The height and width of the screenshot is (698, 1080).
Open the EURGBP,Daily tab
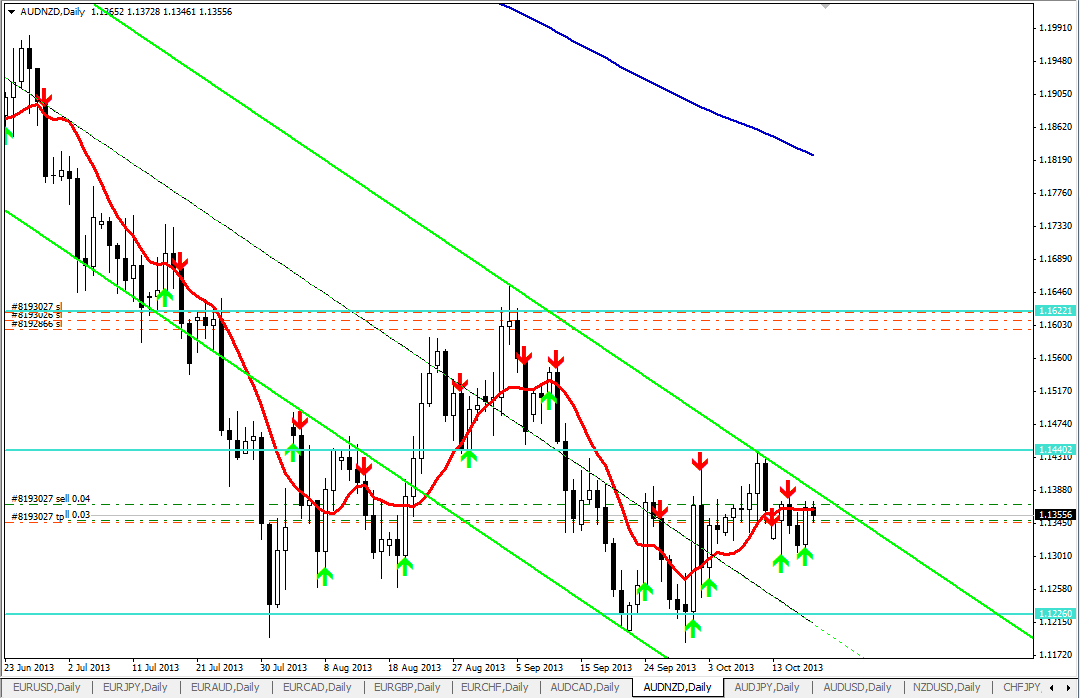coord(407,687)
